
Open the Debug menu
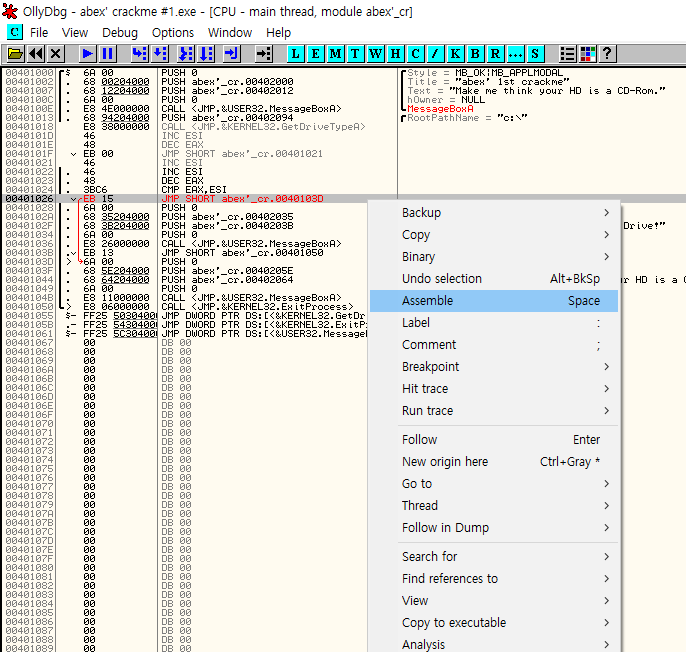(120, 33)
